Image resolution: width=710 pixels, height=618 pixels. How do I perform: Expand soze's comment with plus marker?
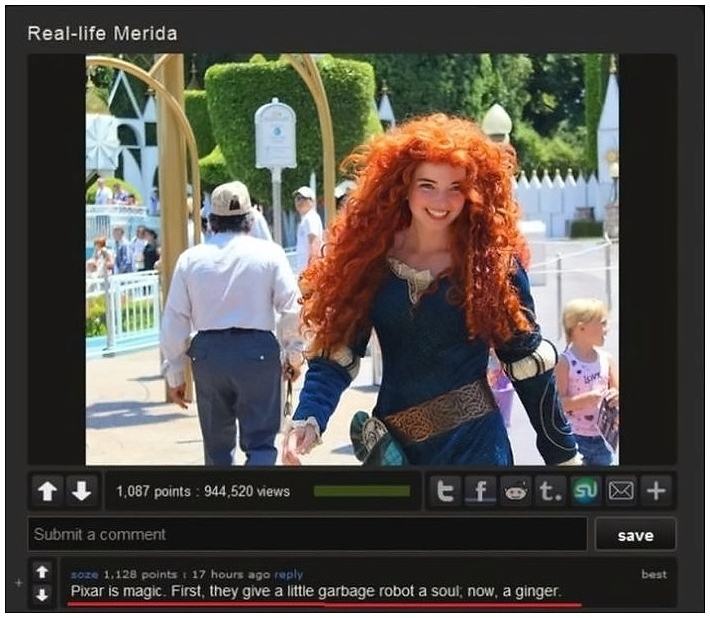coord(19,583)
